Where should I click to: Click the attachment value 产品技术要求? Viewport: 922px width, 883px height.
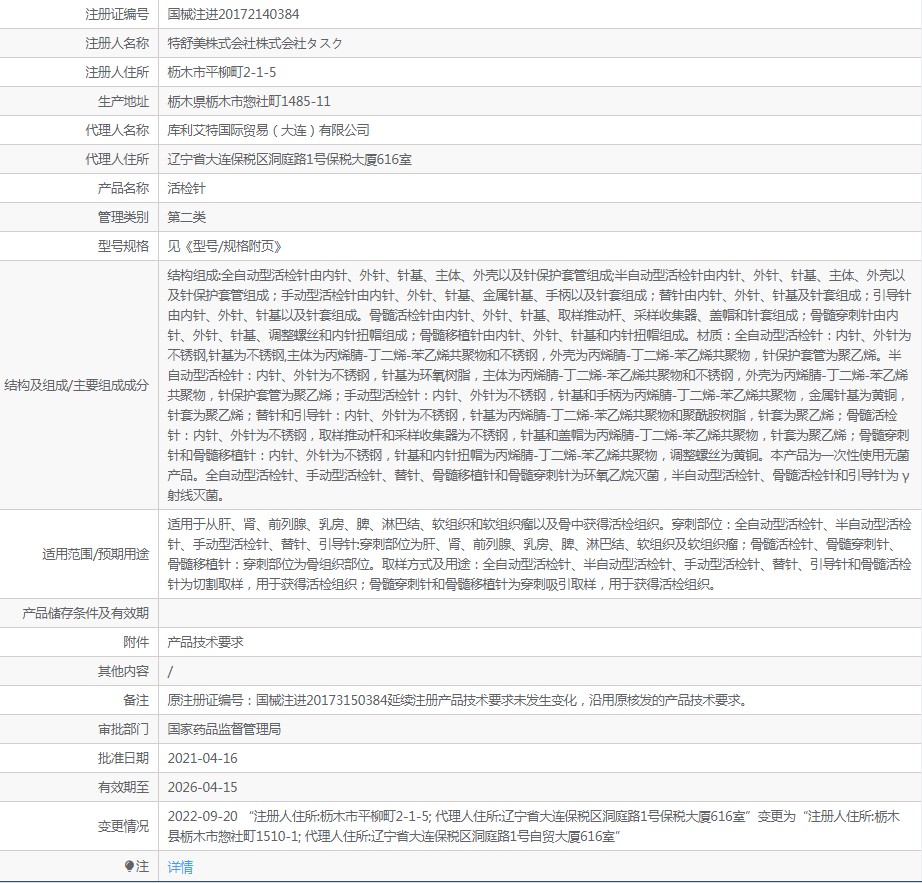pyautogui.click(x=205, y=642)
